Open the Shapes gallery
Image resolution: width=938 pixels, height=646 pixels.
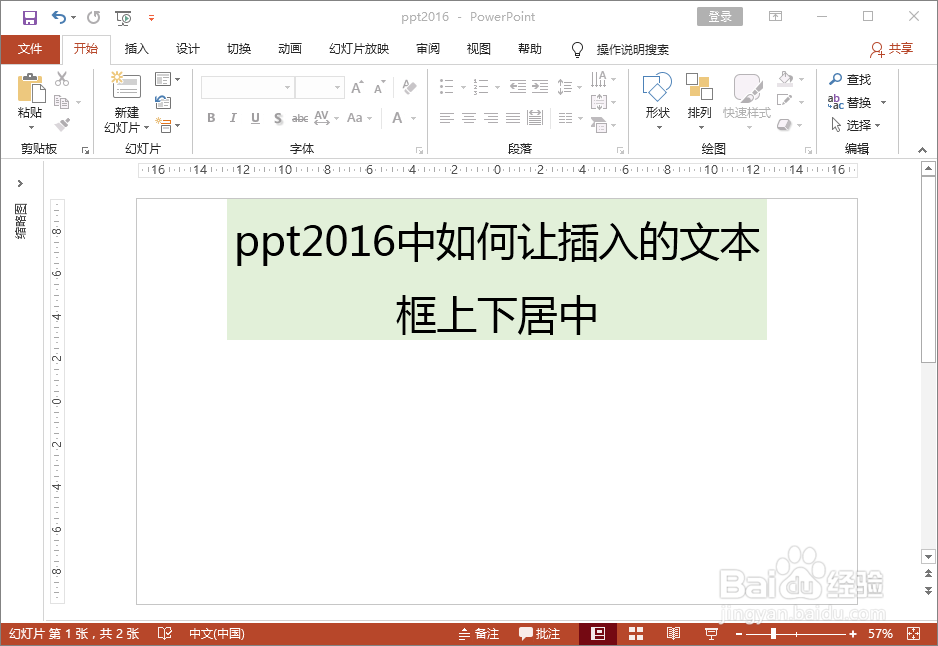coord(657,100)
